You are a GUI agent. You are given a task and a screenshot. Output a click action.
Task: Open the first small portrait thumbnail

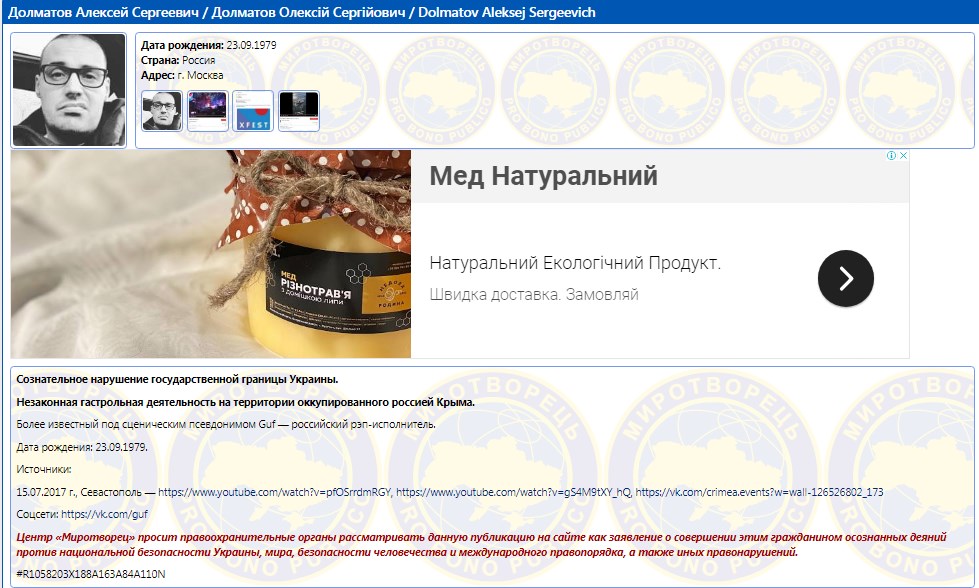point(161,111)
